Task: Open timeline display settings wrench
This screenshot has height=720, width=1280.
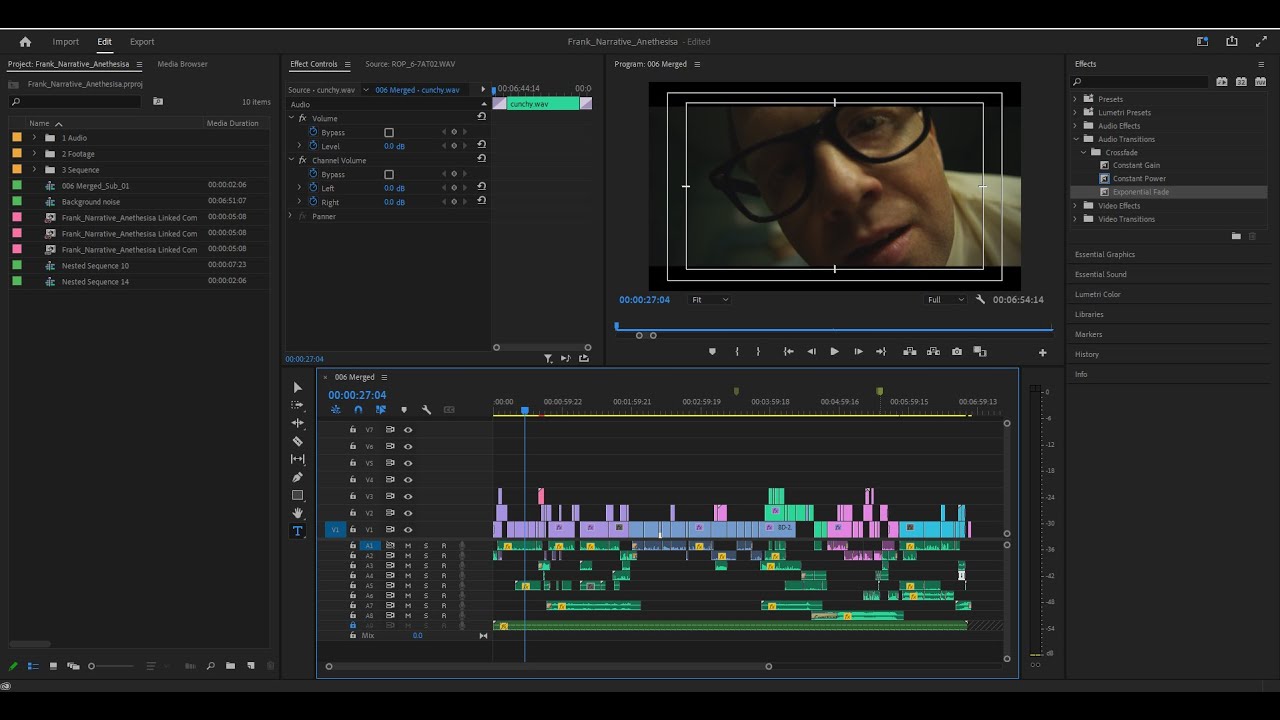Action: pyautogui.click(x=426, y=410)
